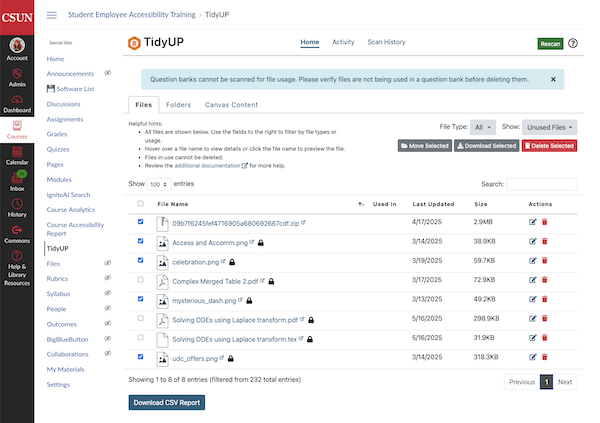The image size is (600, 423).
Task: Click delete trash icon for celebration.png
Action: (x=545, y=261)
